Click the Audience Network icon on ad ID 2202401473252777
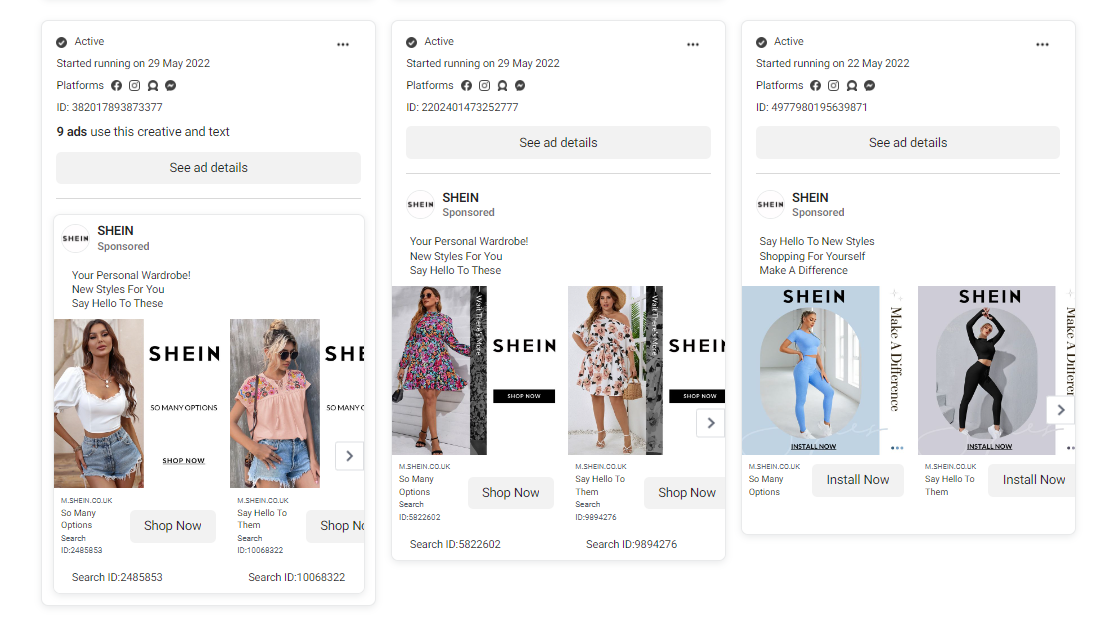1110x622 pixels. coord(502,86)
